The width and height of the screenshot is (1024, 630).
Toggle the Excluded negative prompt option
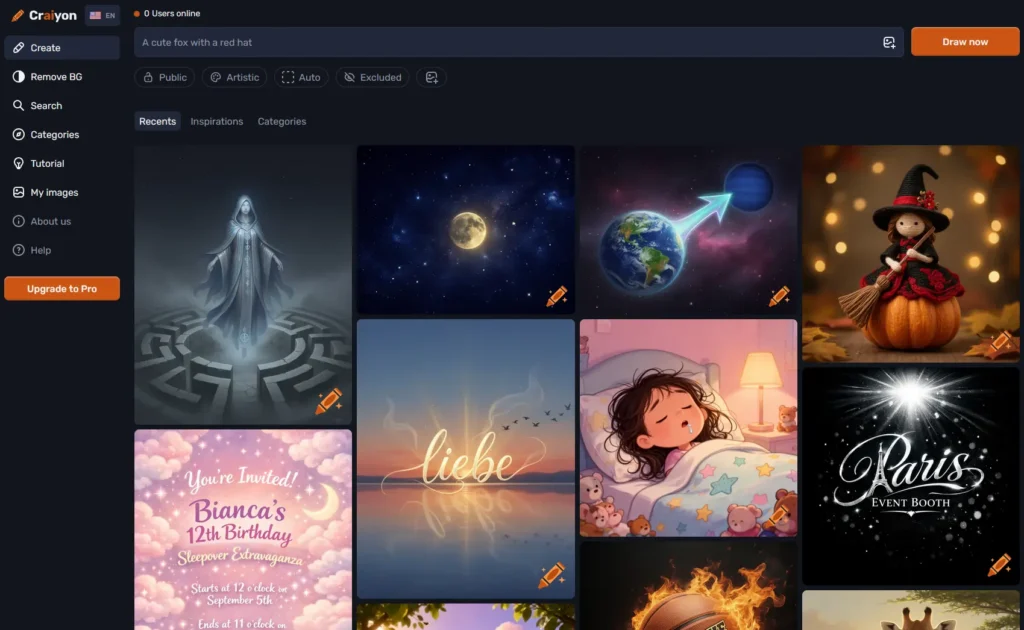372,77
